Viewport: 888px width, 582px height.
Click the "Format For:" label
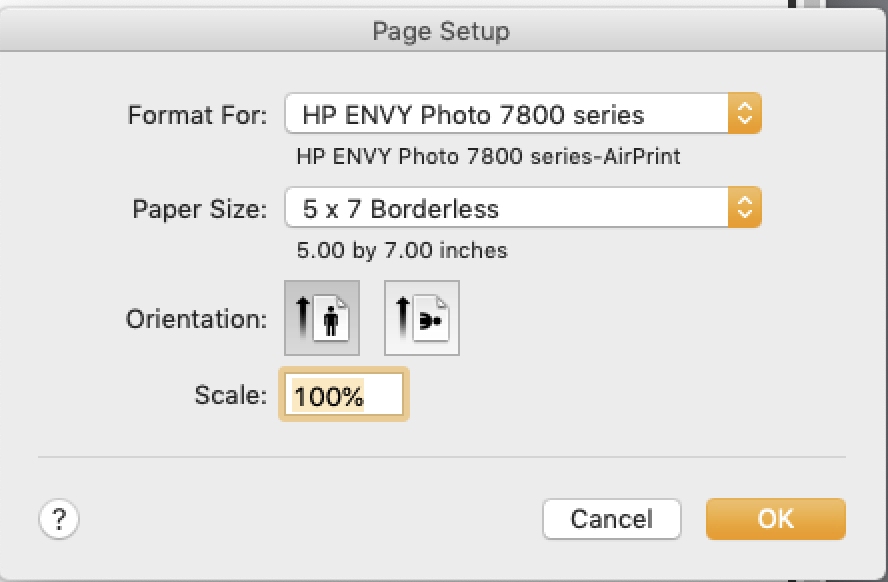click(197, 115)
